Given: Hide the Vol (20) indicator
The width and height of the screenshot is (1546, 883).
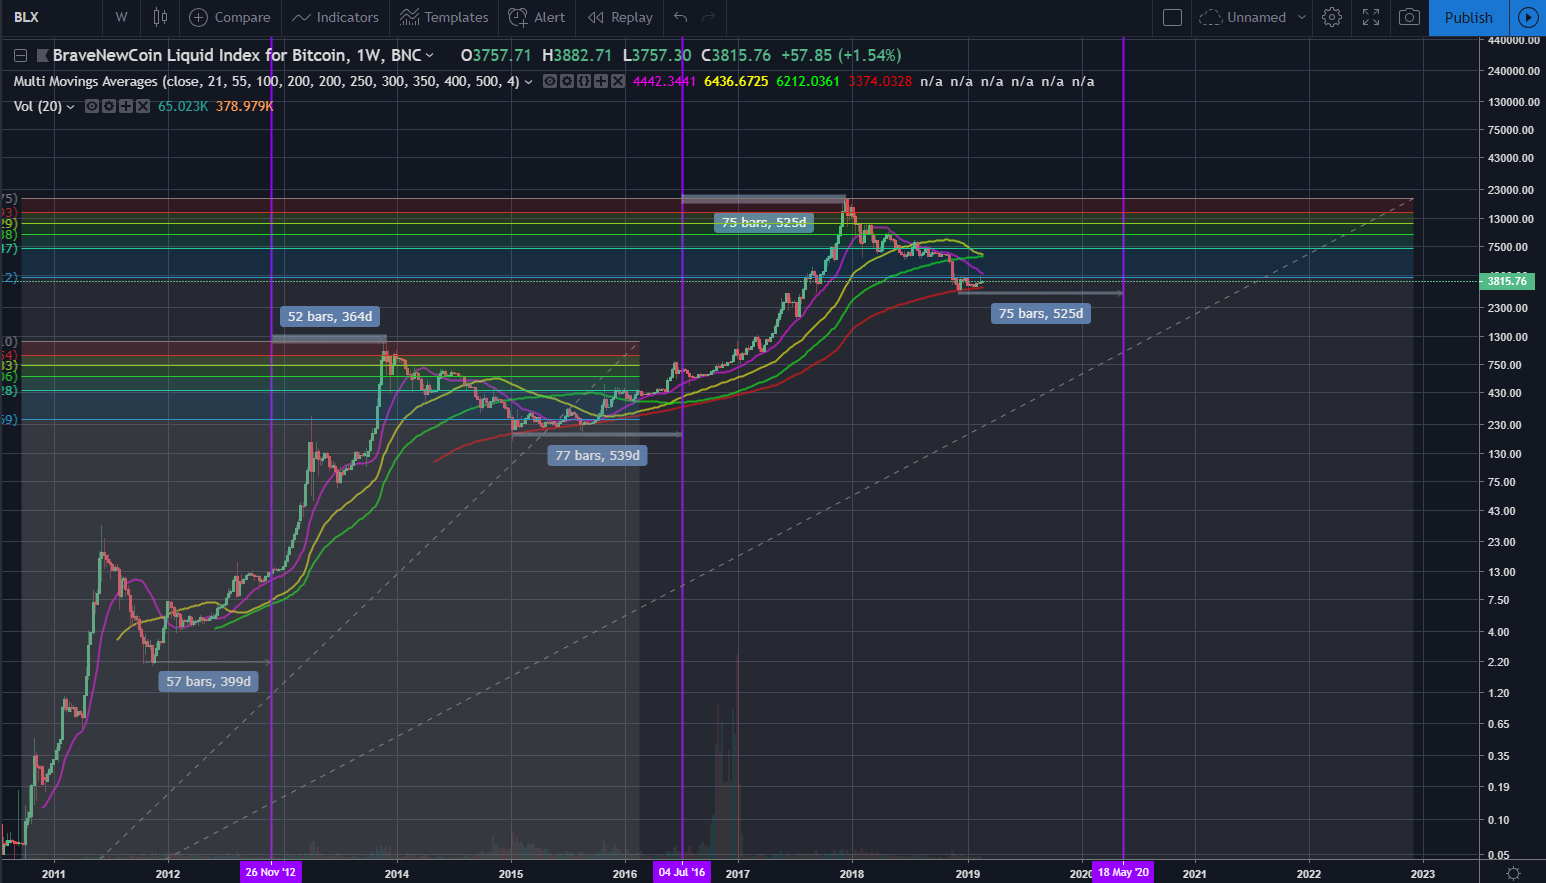Looking at the screenshot, I should click(91, 106).
